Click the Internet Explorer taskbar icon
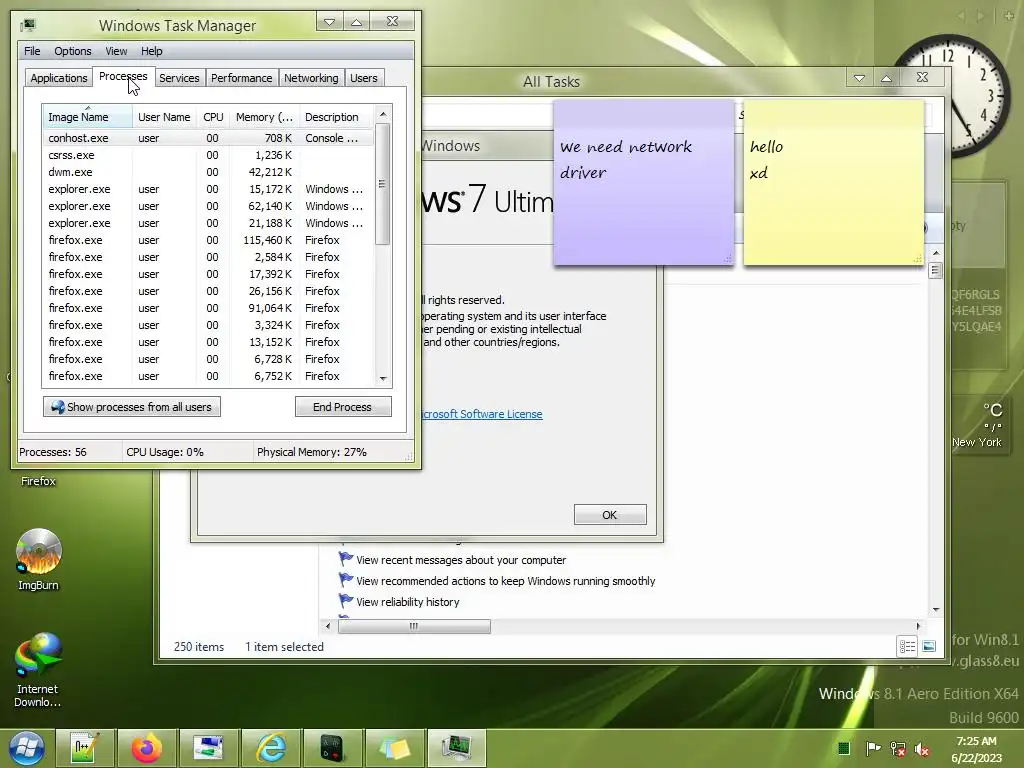Image resolution: width=1024 pixels, height=768 pixels. 271,748
